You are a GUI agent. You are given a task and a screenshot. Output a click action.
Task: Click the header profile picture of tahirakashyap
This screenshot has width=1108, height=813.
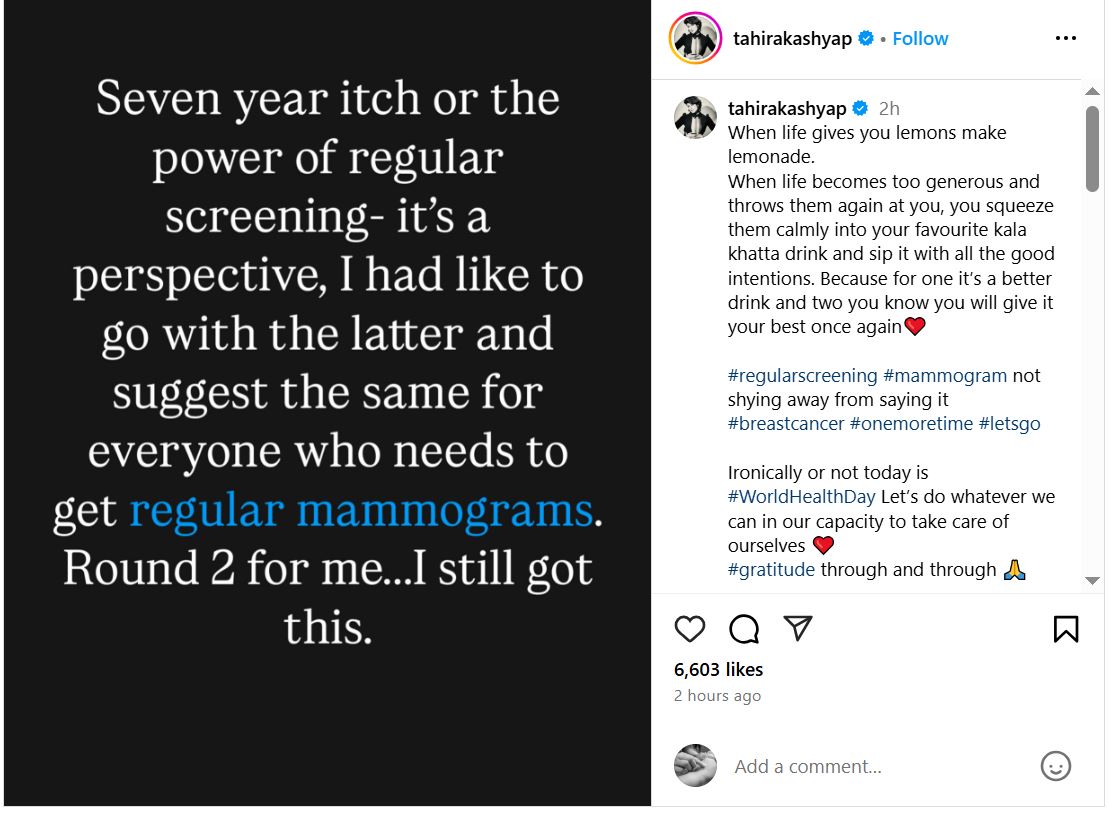(x=695, y=39)
